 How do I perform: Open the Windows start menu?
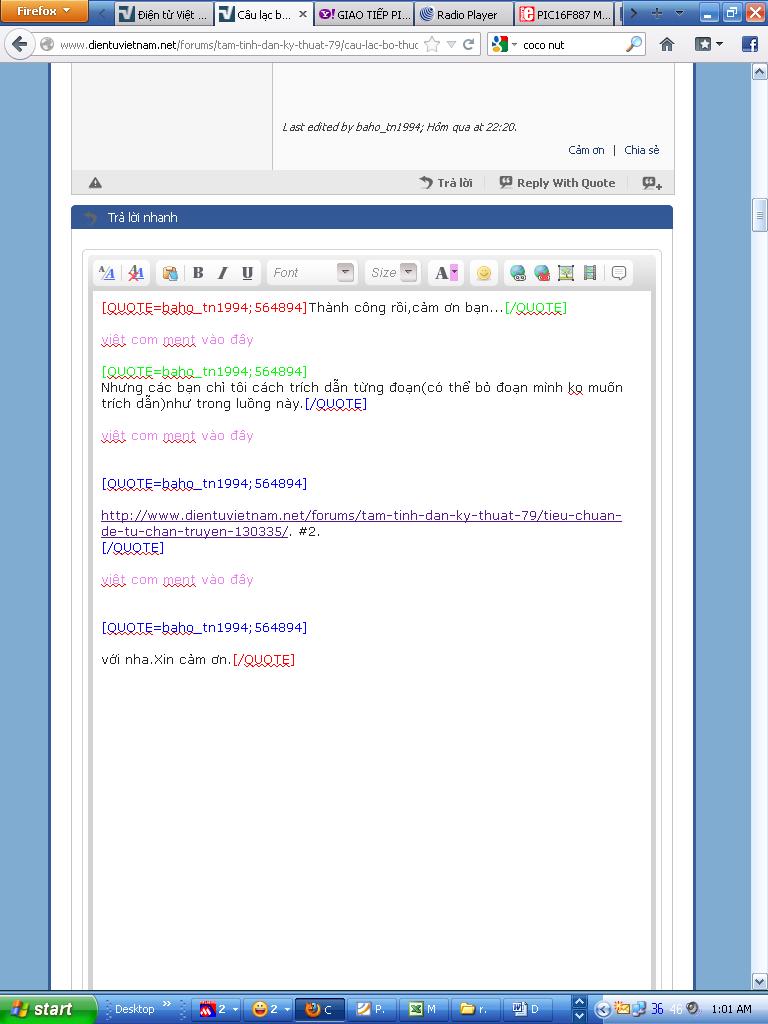pos(47,1009)
